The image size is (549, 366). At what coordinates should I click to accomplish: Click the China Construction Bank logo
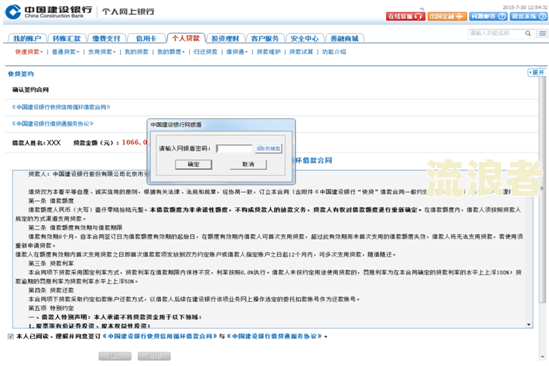[49, 11]
